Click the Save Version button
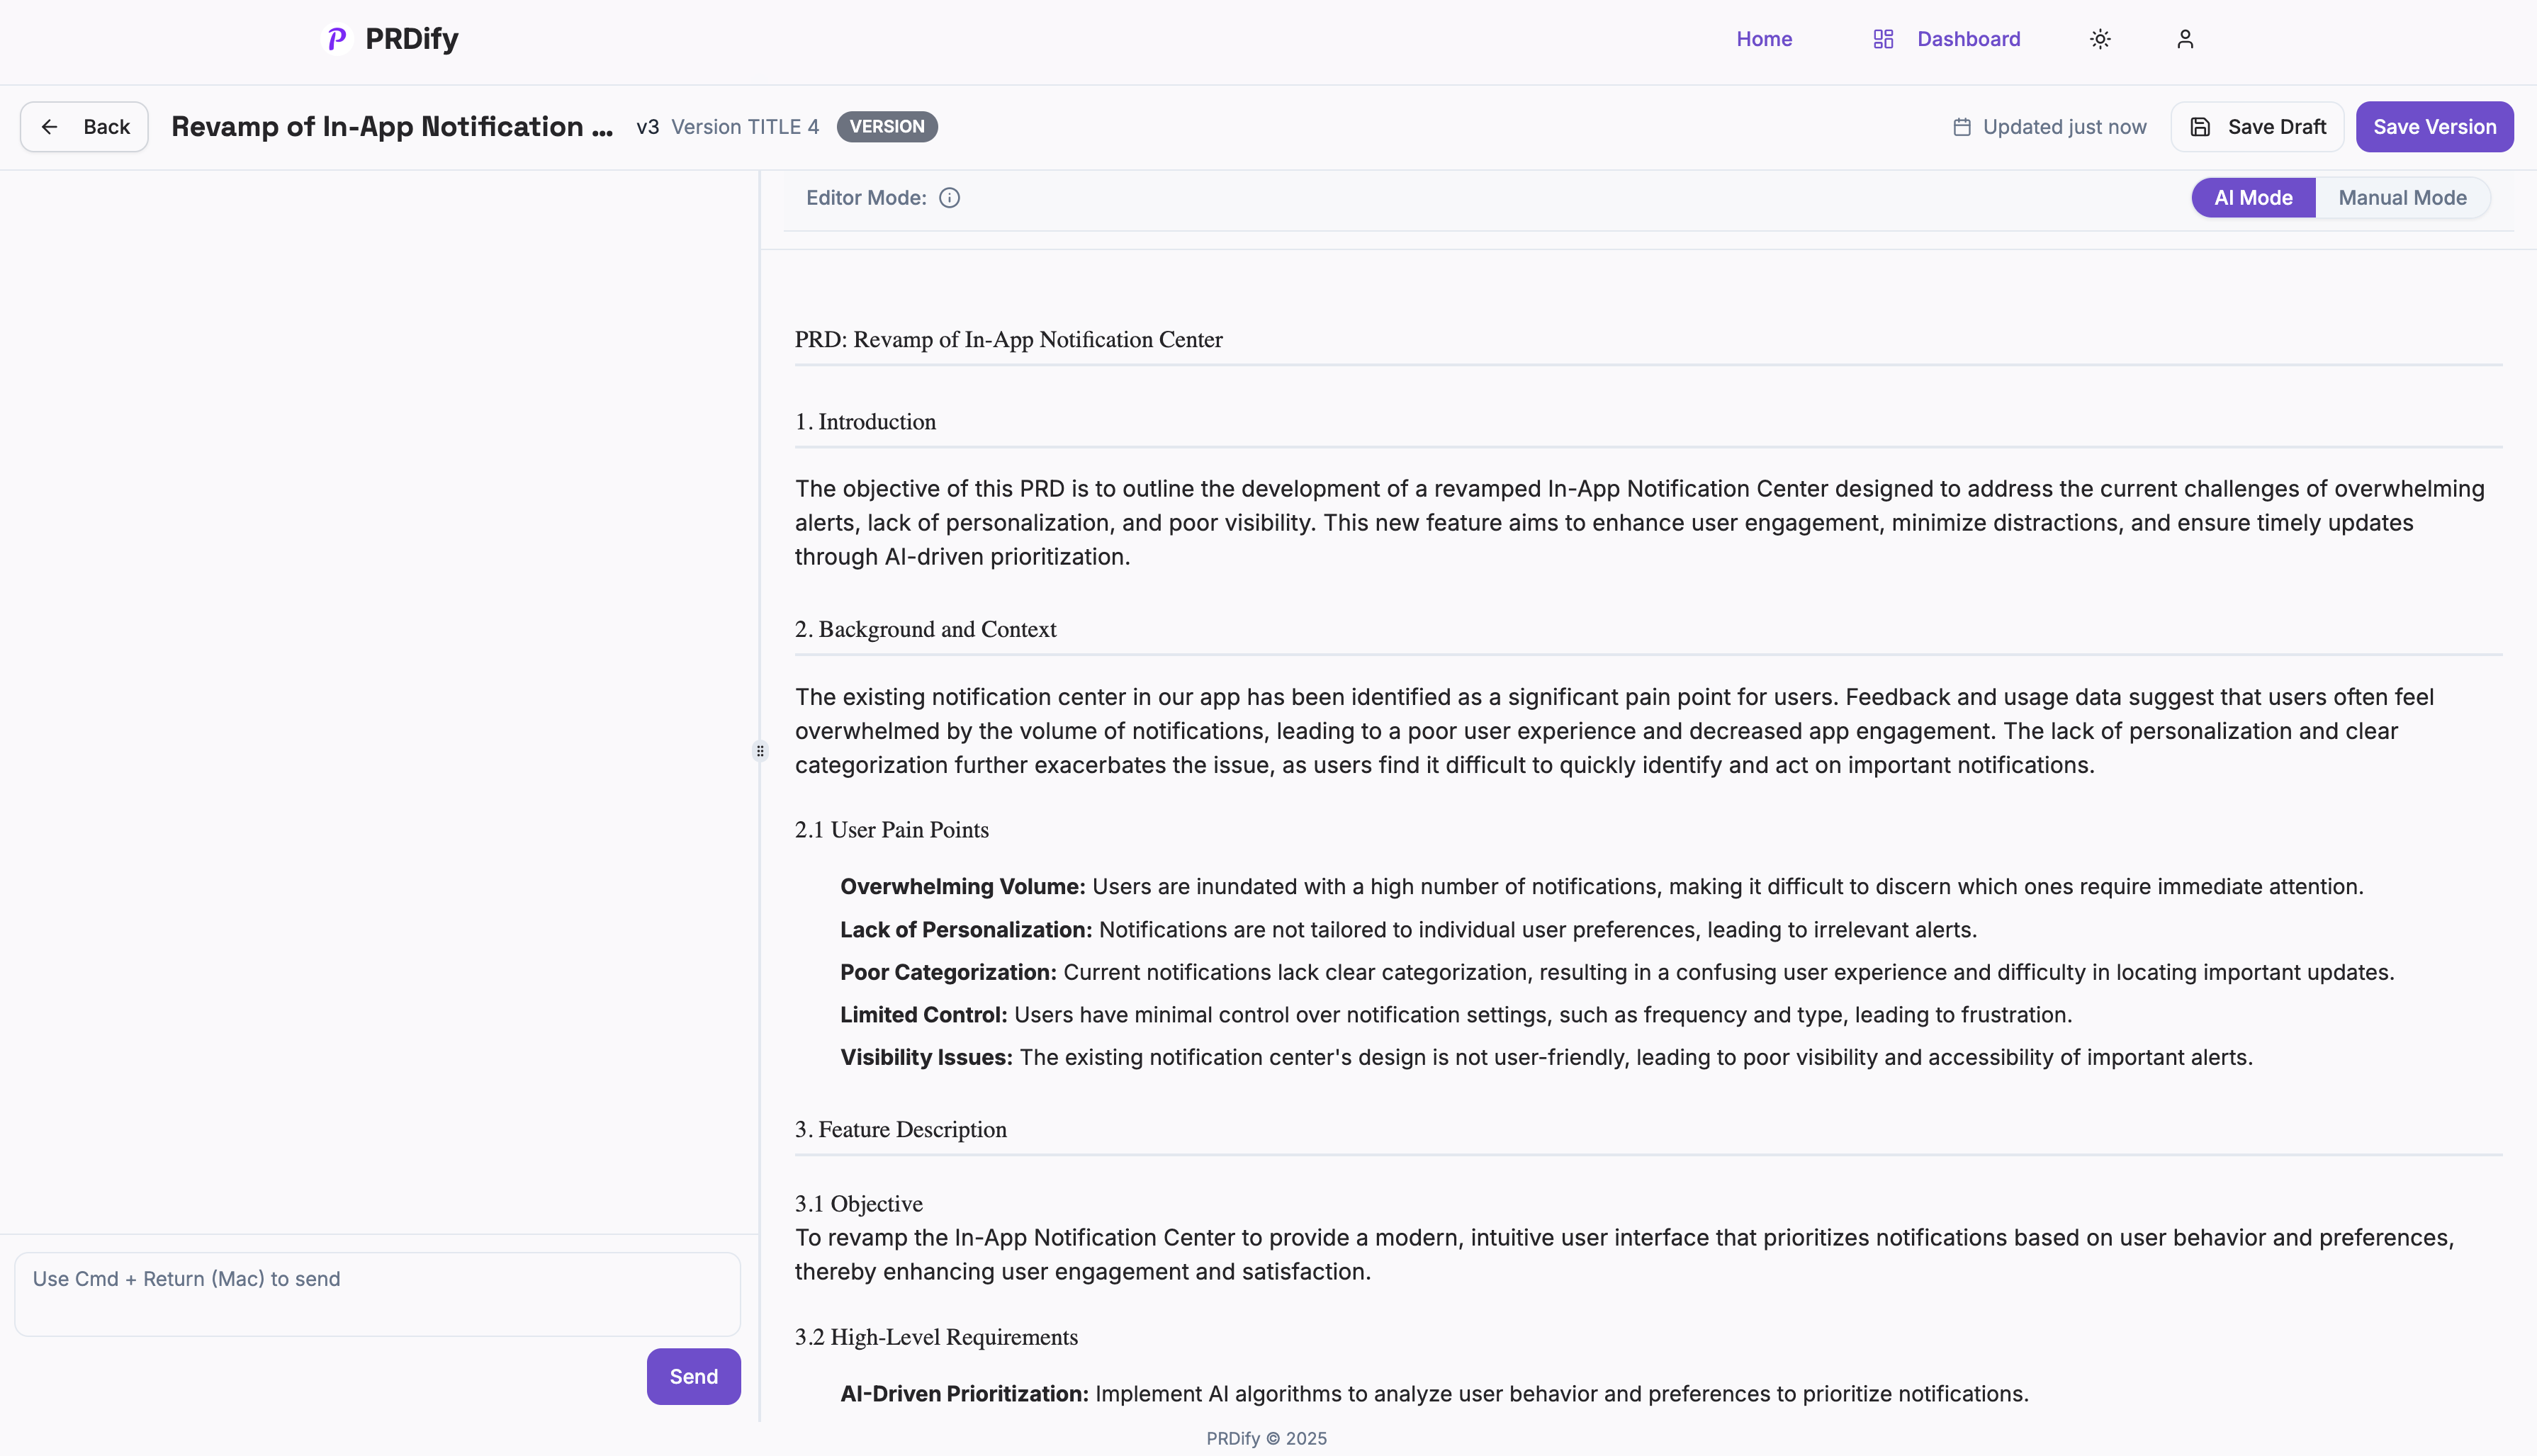 point(2434,126)
